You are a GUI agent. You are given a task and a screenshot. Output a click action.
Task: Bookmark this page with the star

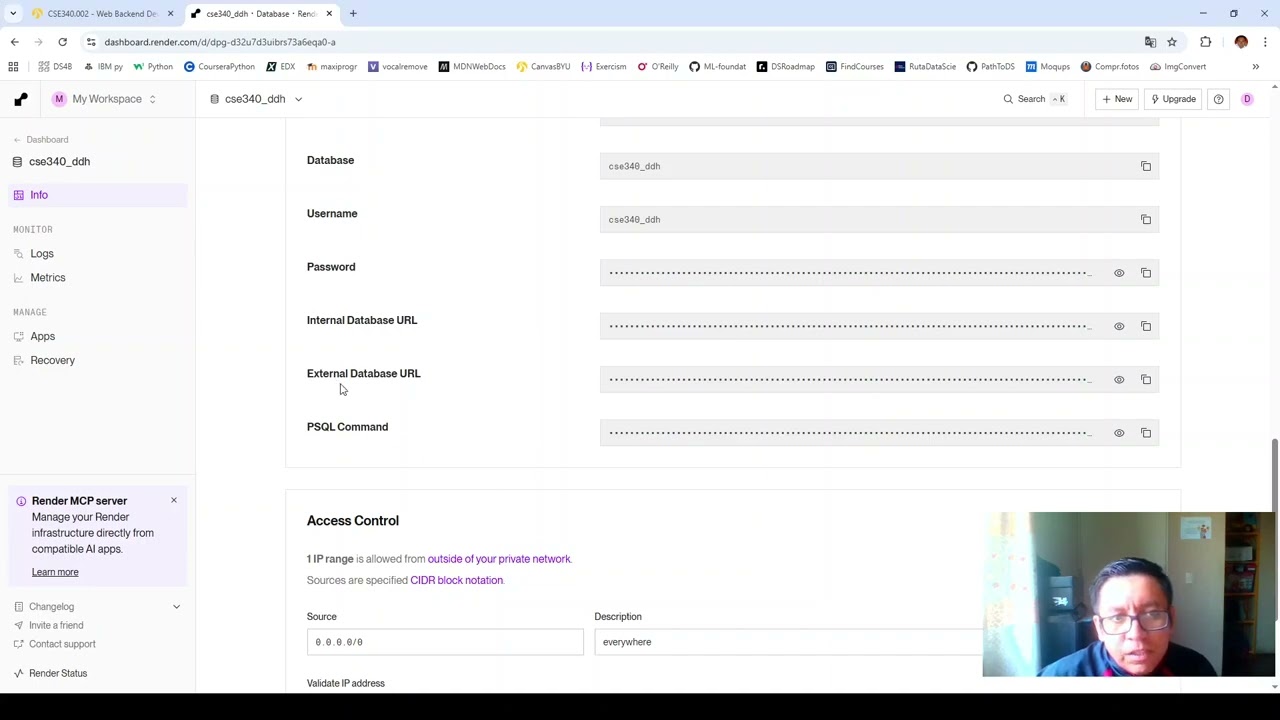pyautogui.click(x=1172, y=42)
